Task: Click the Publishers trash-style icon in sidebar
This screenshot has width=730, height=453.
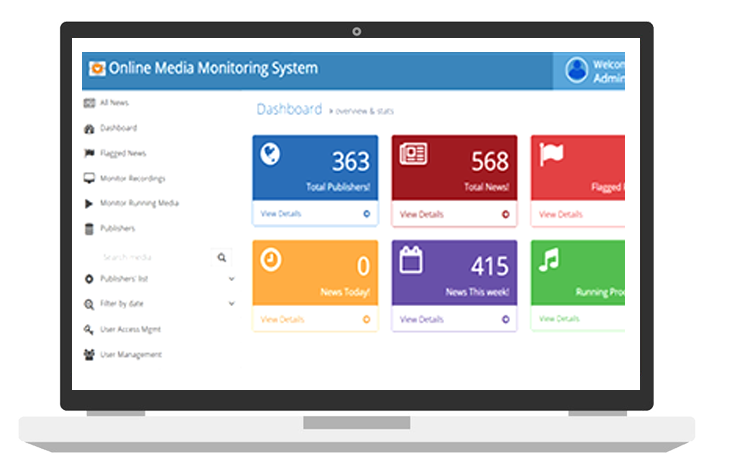Action: (x=89, y=229)
